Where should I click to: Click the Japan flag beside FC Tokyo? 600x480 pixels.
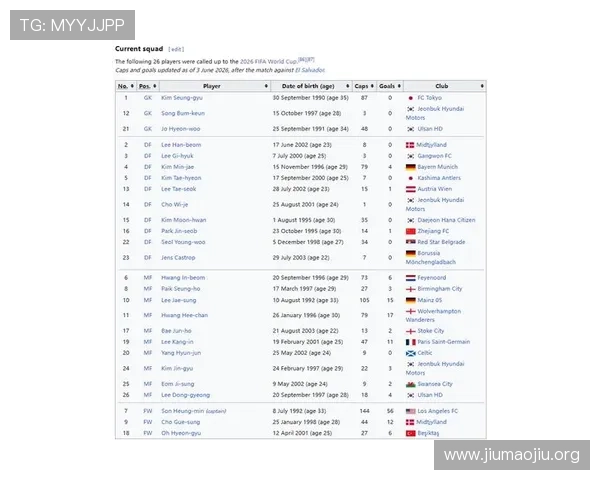(411, 98)
